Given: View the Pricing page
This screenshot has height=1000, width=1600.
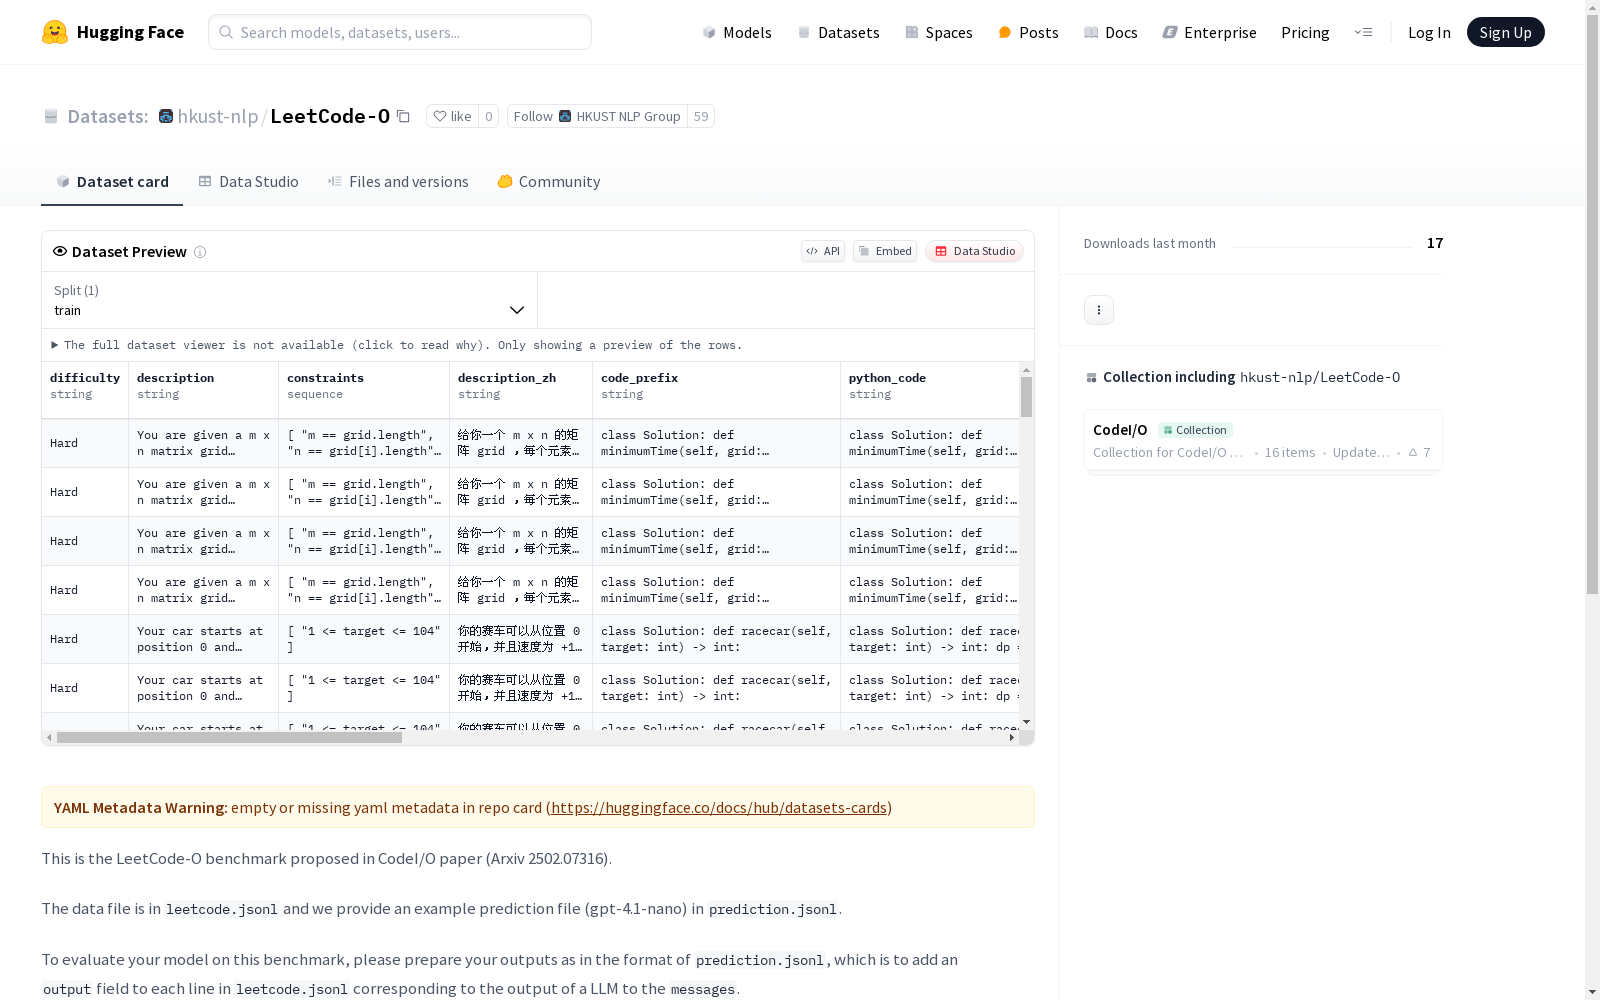Looking at the screenshot, I should (1305, 32).
